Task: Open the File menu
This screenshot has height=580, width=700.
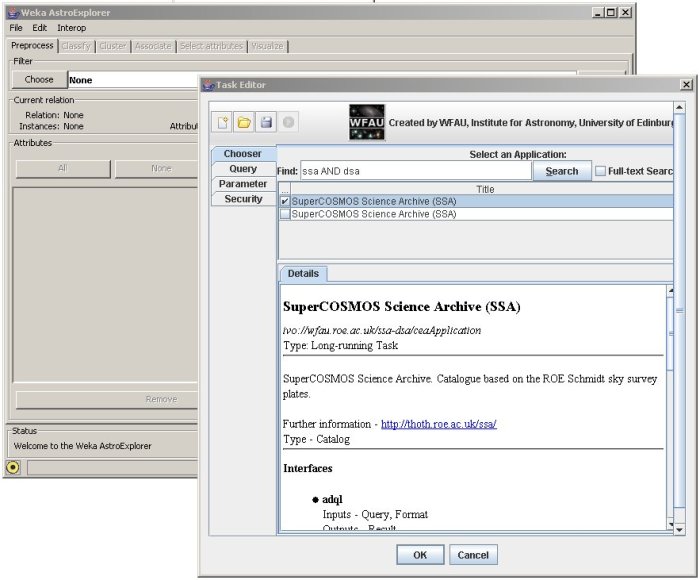Action: point(16,28)
